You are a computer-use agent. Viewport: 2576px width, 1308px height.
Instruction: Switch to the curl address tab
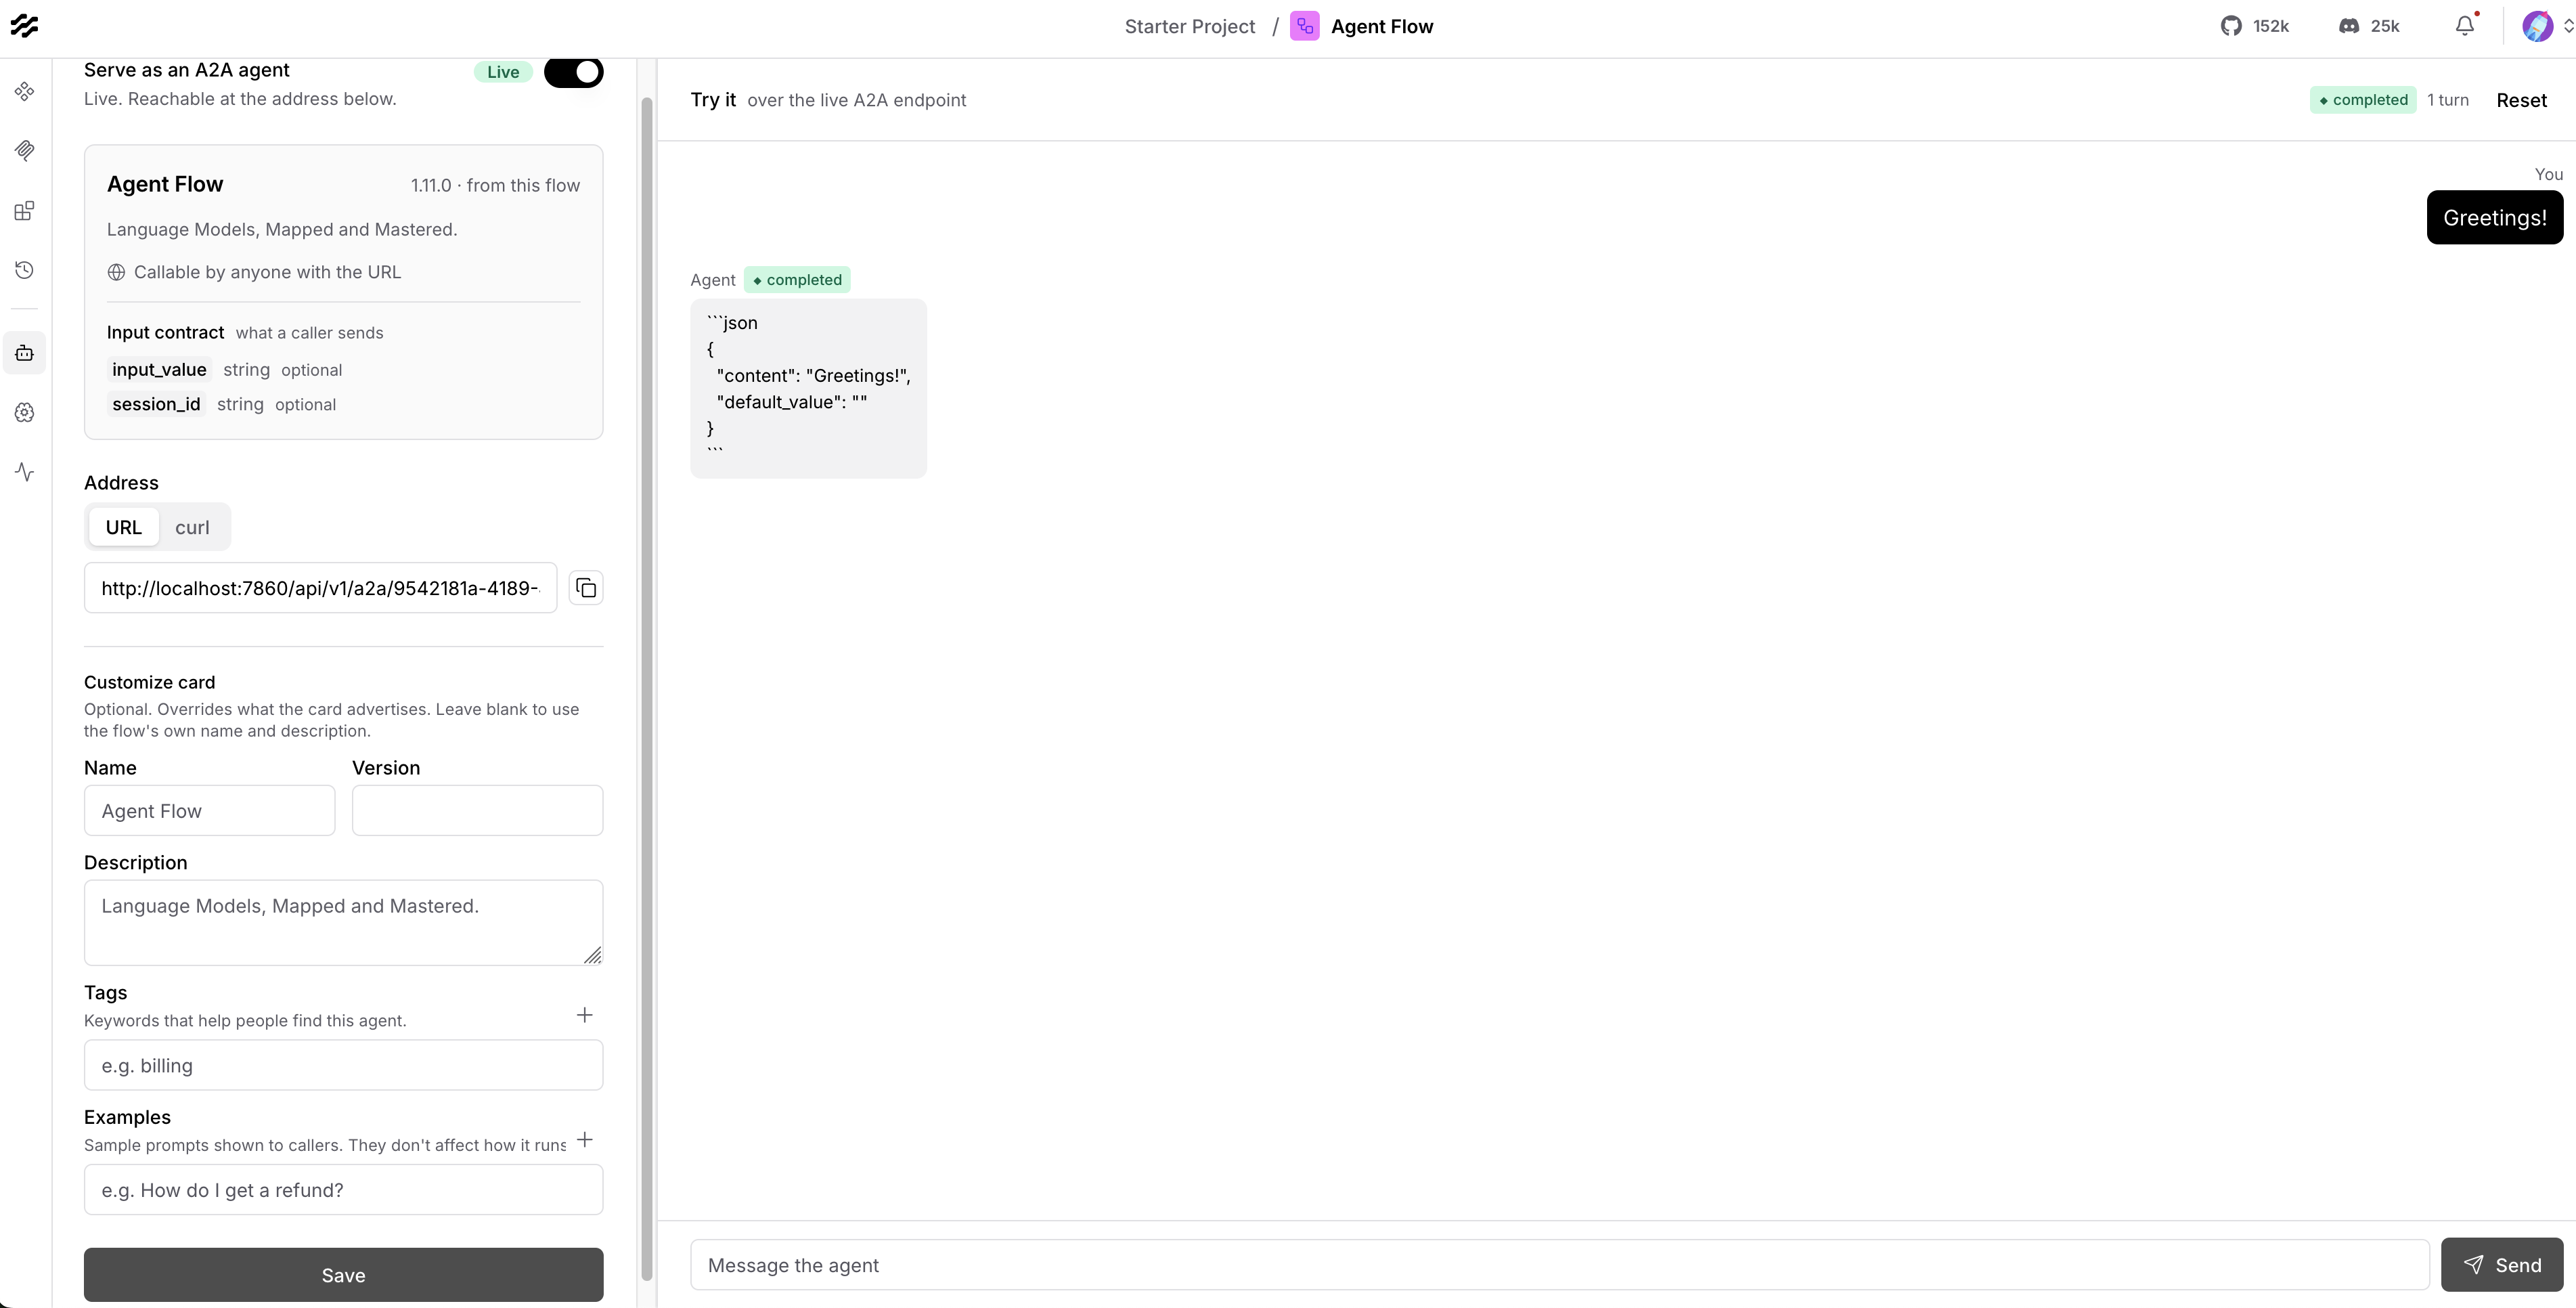pos(192,527)
